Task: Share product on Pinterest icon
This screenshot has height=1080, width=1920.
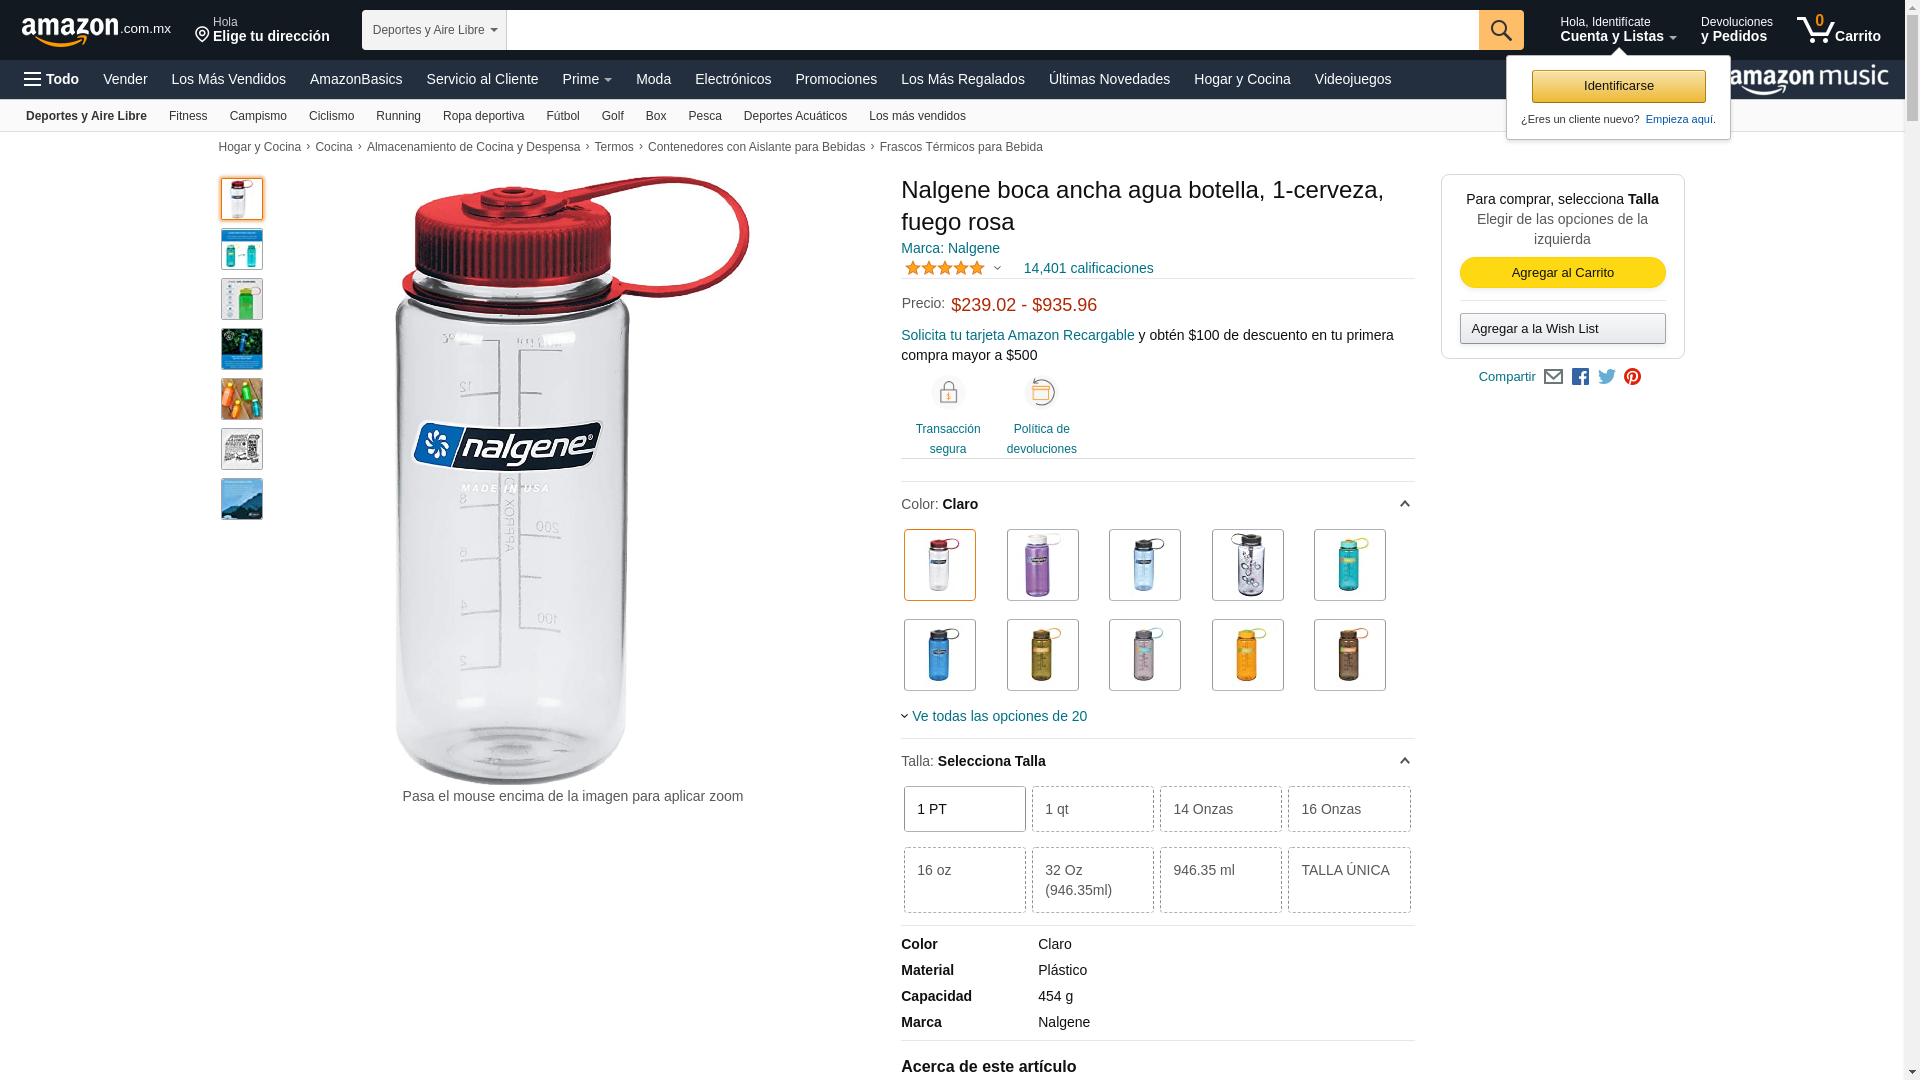Action: (x=1632, y=377)
